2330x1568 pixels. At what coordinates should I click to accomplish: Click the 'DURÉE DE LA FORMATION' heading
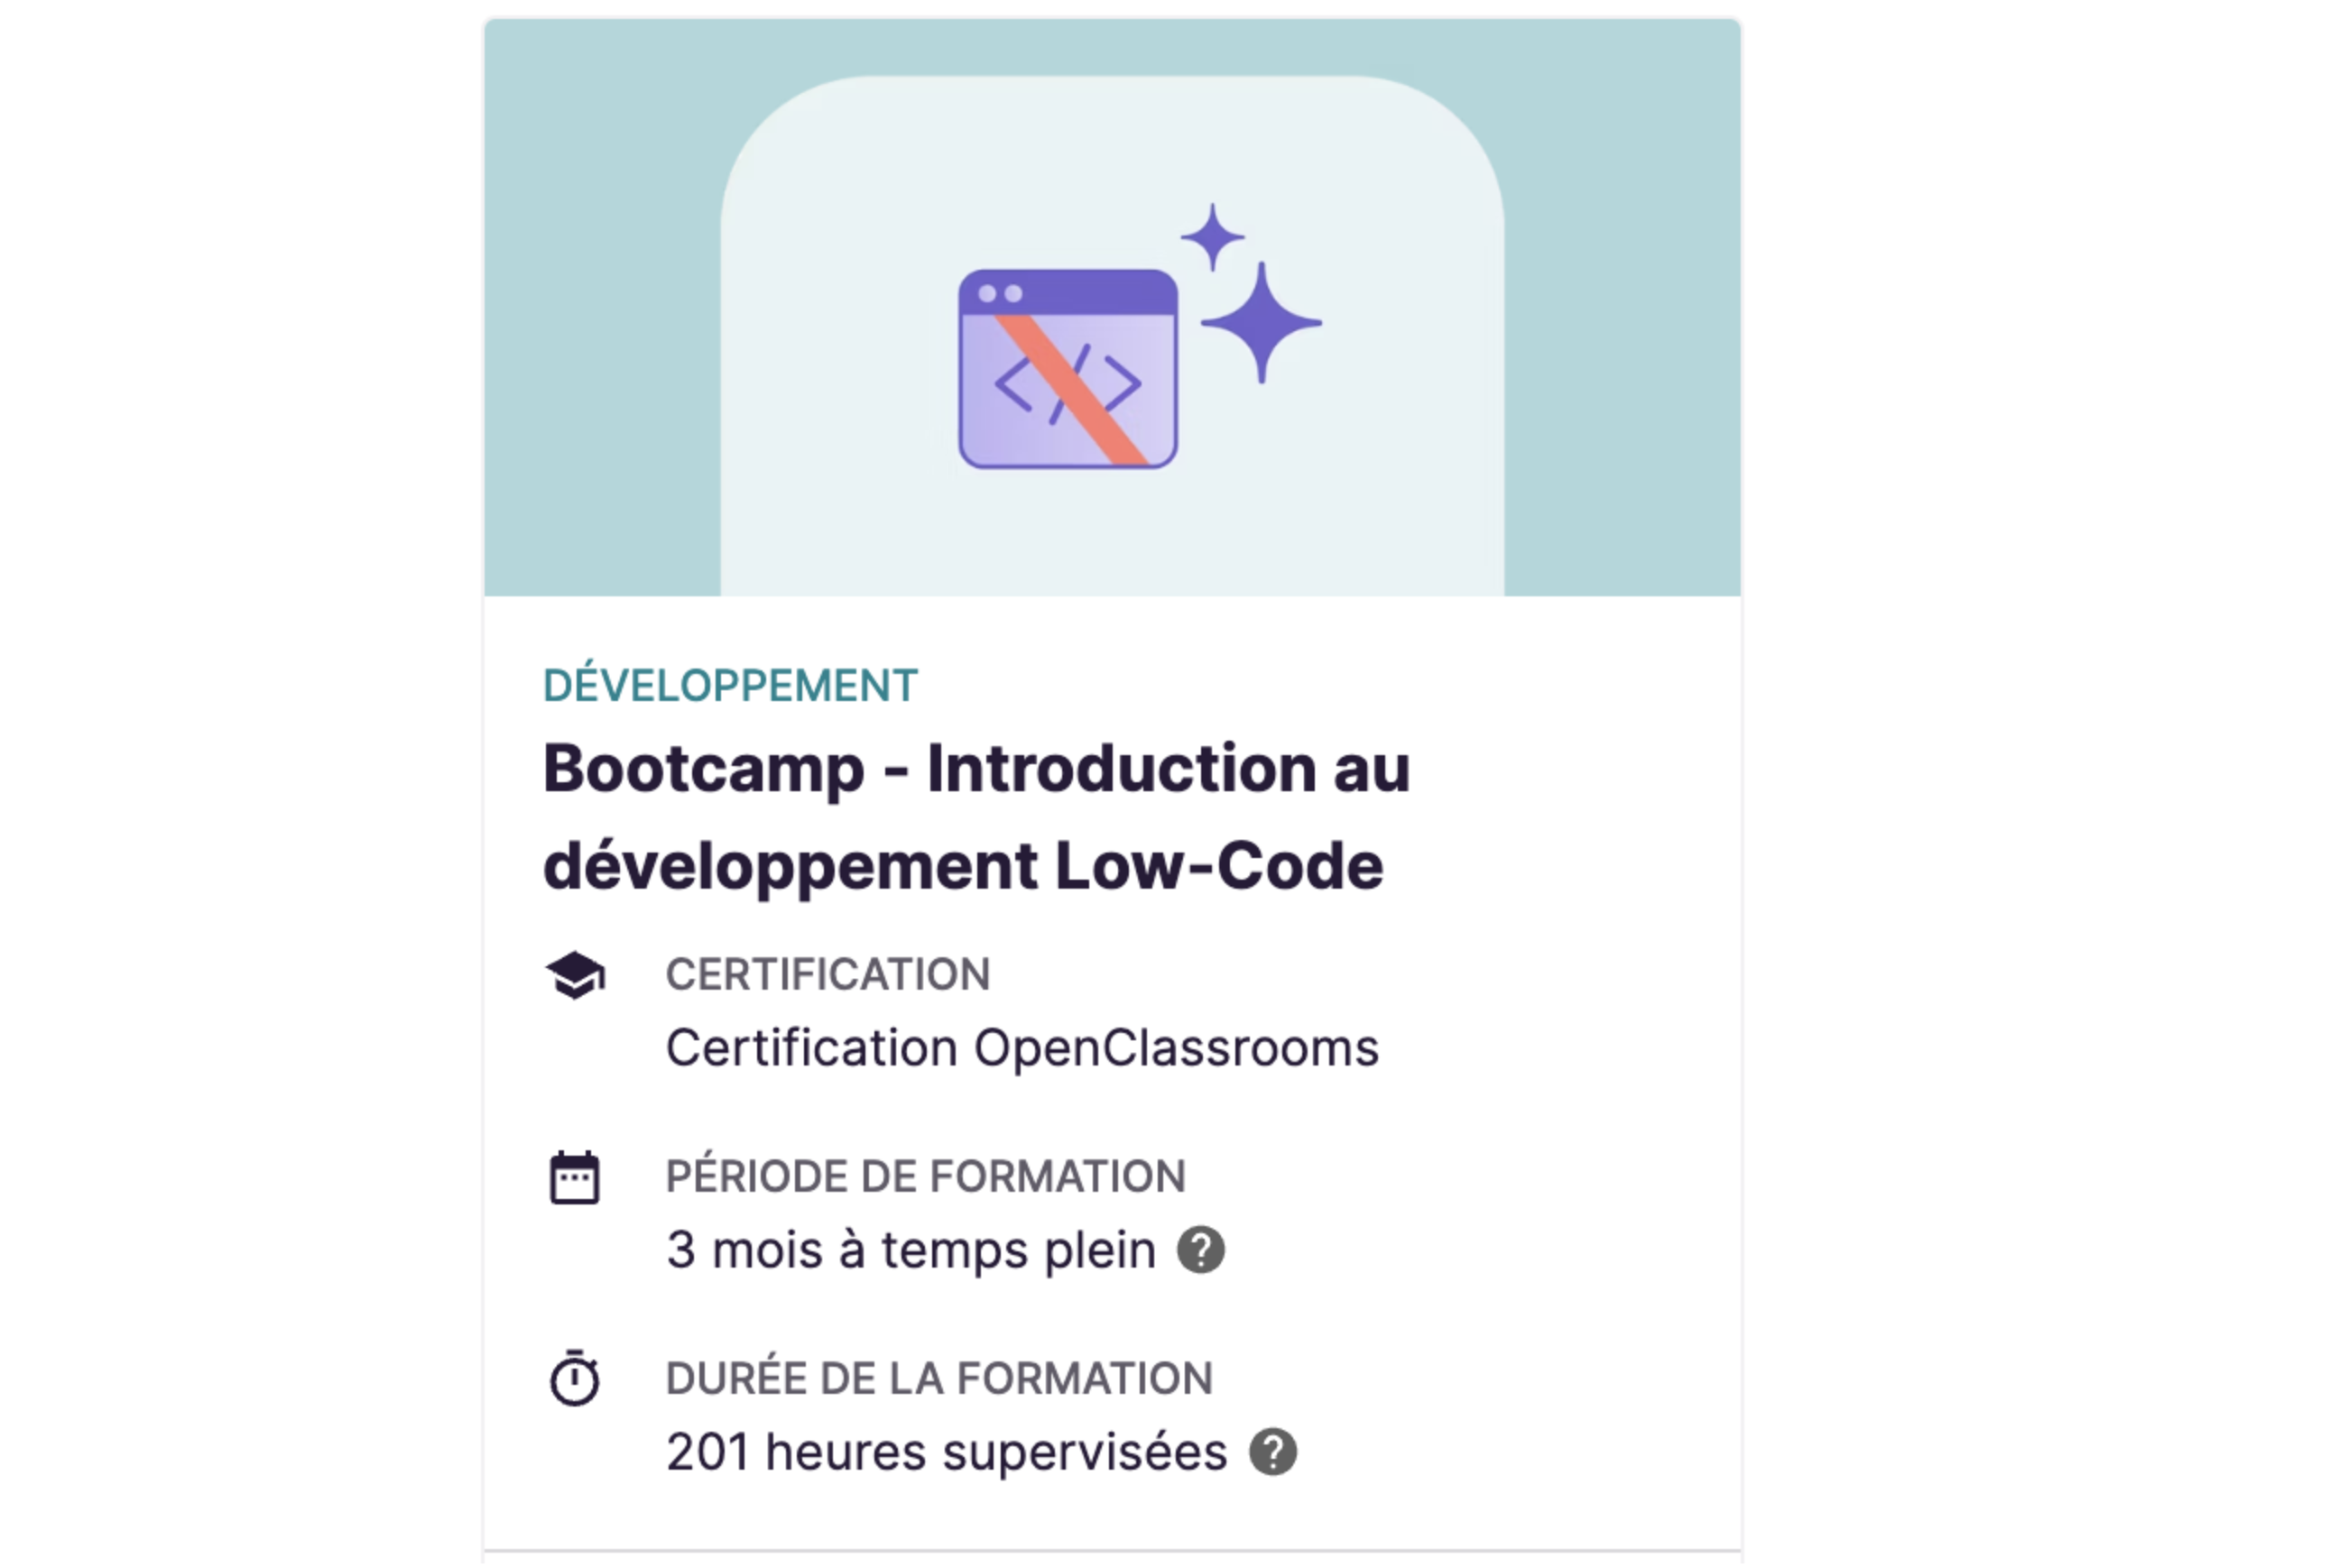tap(938, 1378)
